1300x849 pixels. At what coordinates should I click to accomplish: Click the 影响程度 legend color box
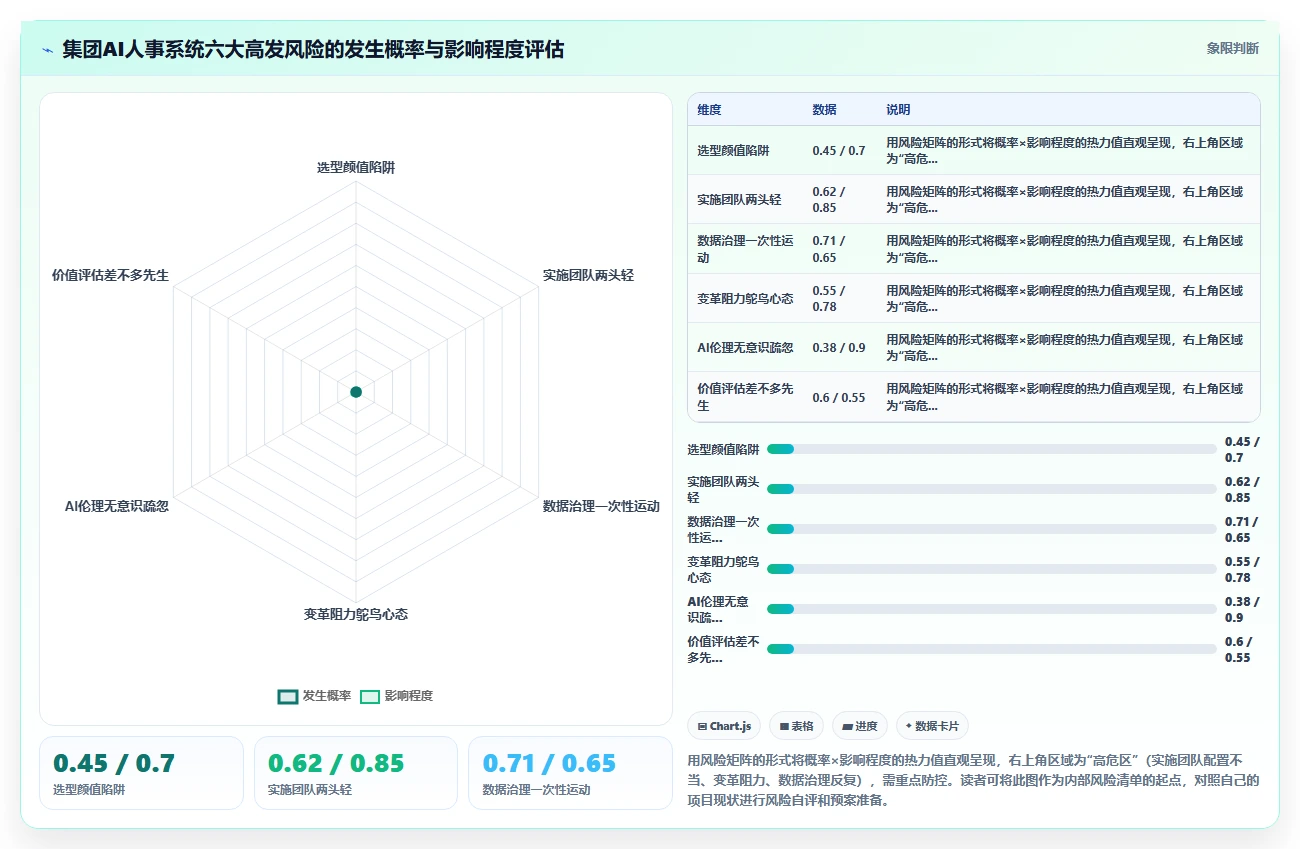tap(370, 696)
